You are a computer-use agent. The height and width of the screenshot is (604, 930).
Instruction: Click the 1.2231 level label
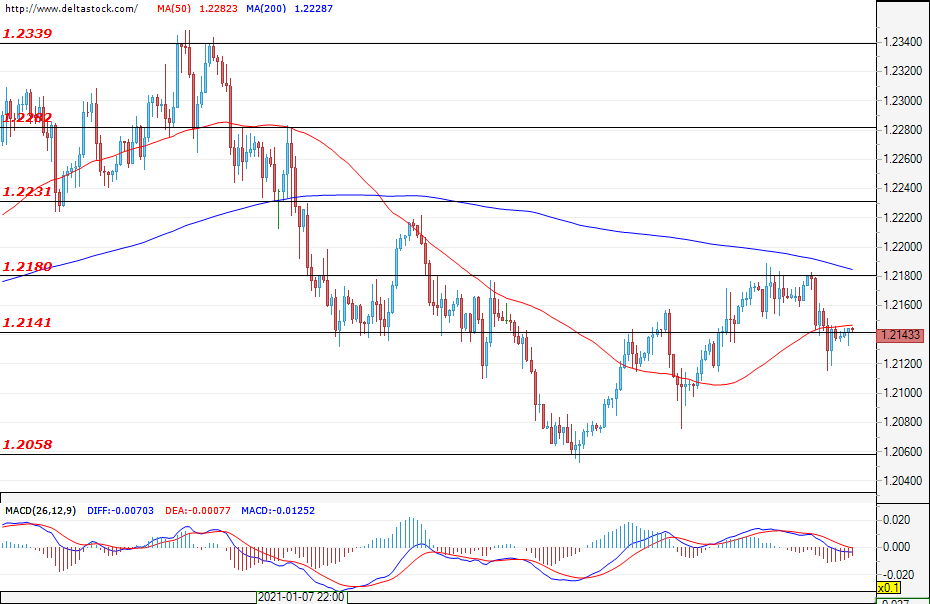[x=27, y=192]
